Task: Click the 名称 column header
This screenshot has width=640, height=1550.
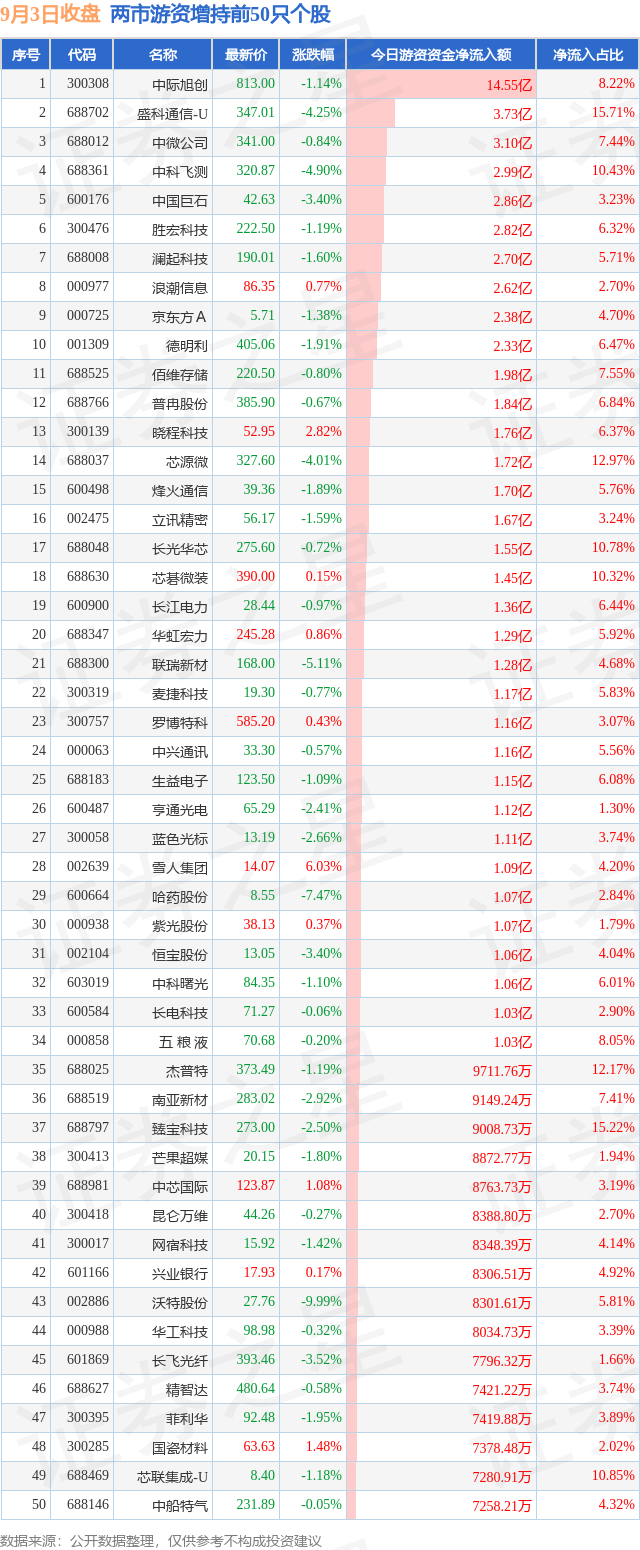Action: 163,55
